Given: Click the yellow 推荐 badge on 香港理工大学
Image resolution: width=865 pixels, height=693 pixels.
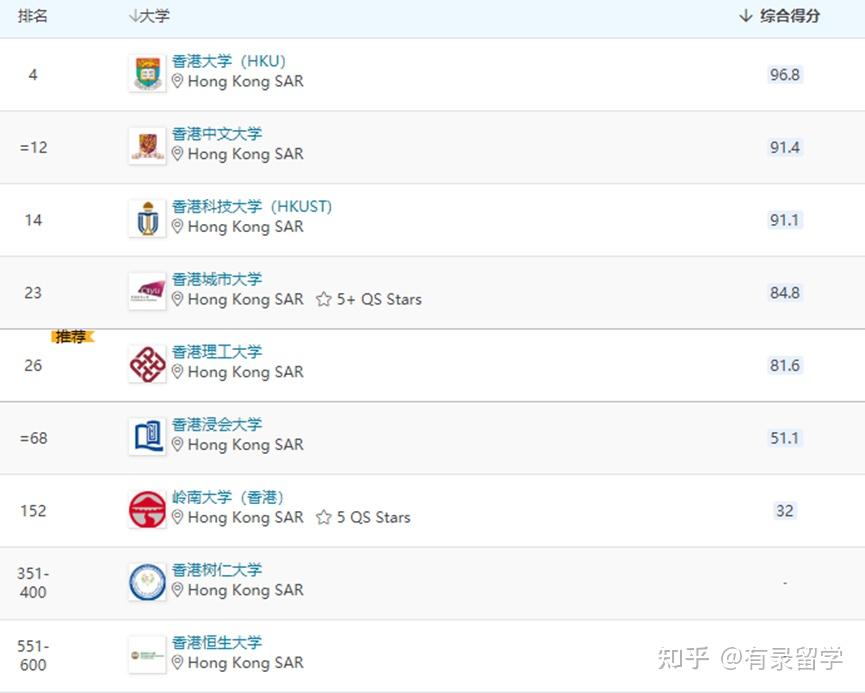Looking at the screenshot, I should (71, 337).
